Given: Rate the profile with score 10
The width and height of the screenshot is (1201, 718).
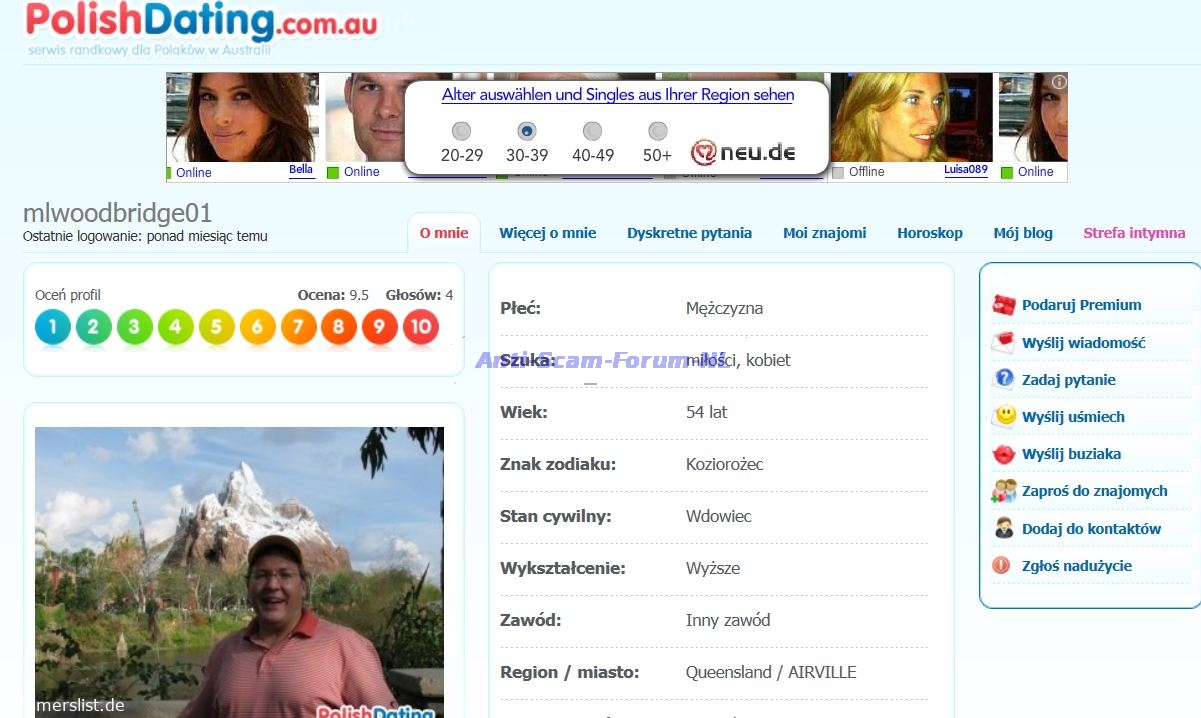Looking at the screenshot, I should [x=421, y=326].
